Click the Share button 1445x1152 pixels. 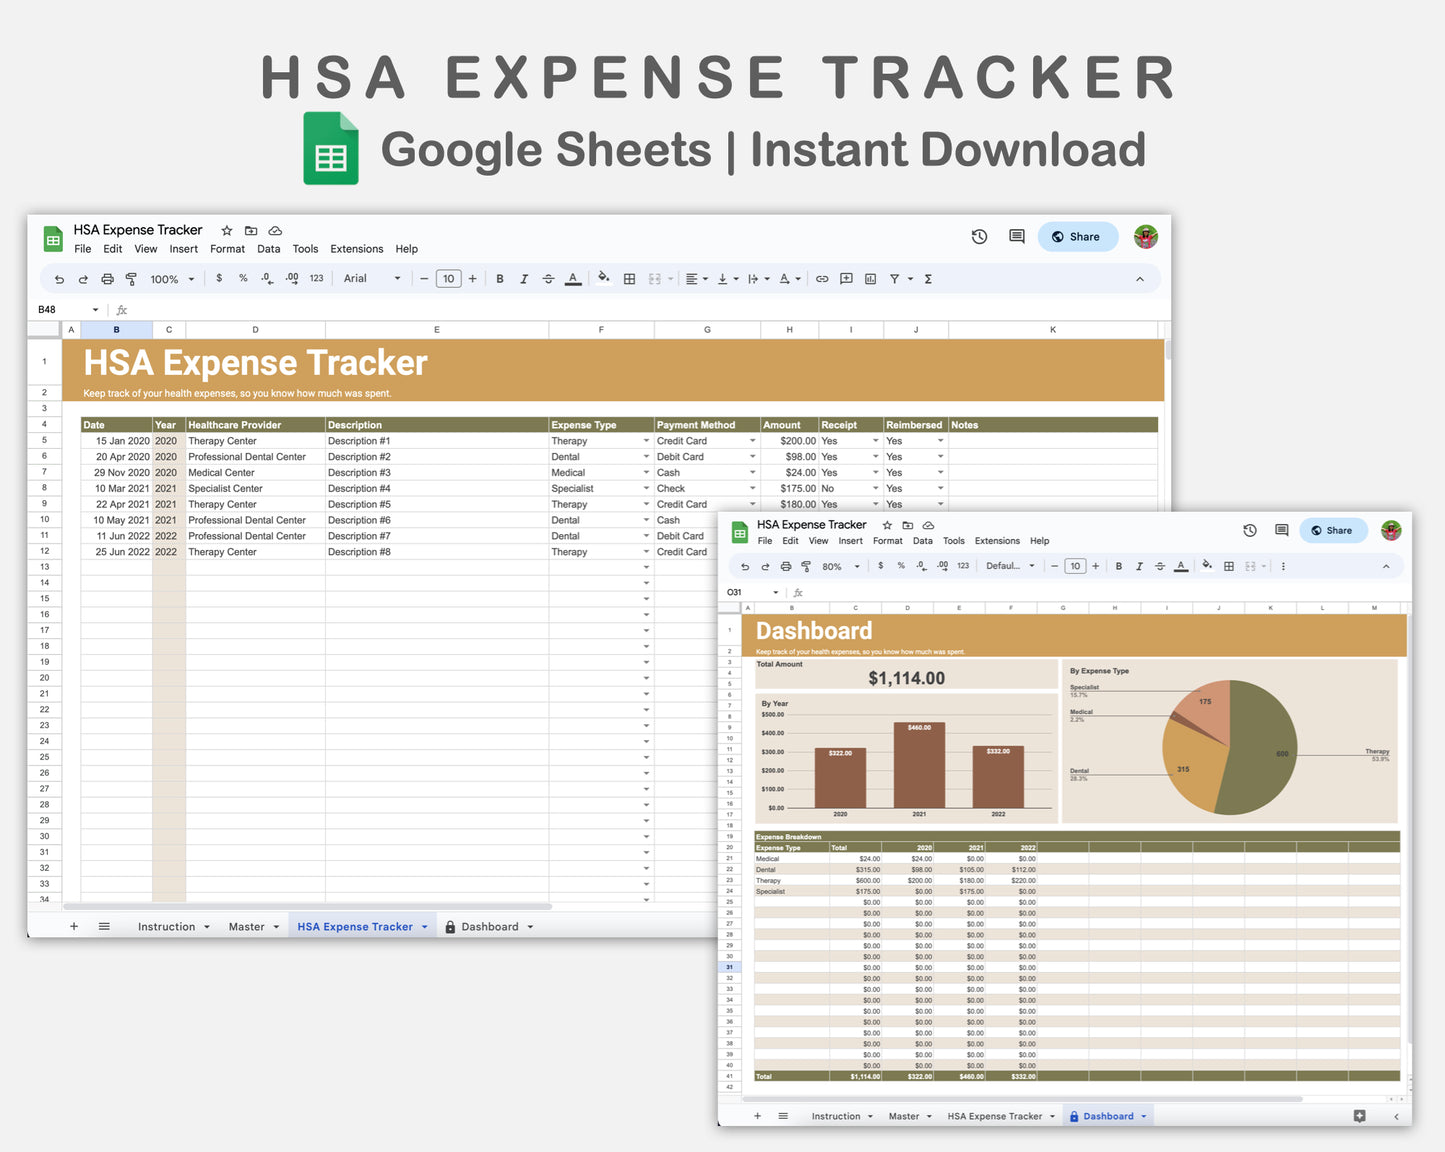point(1077,236)
